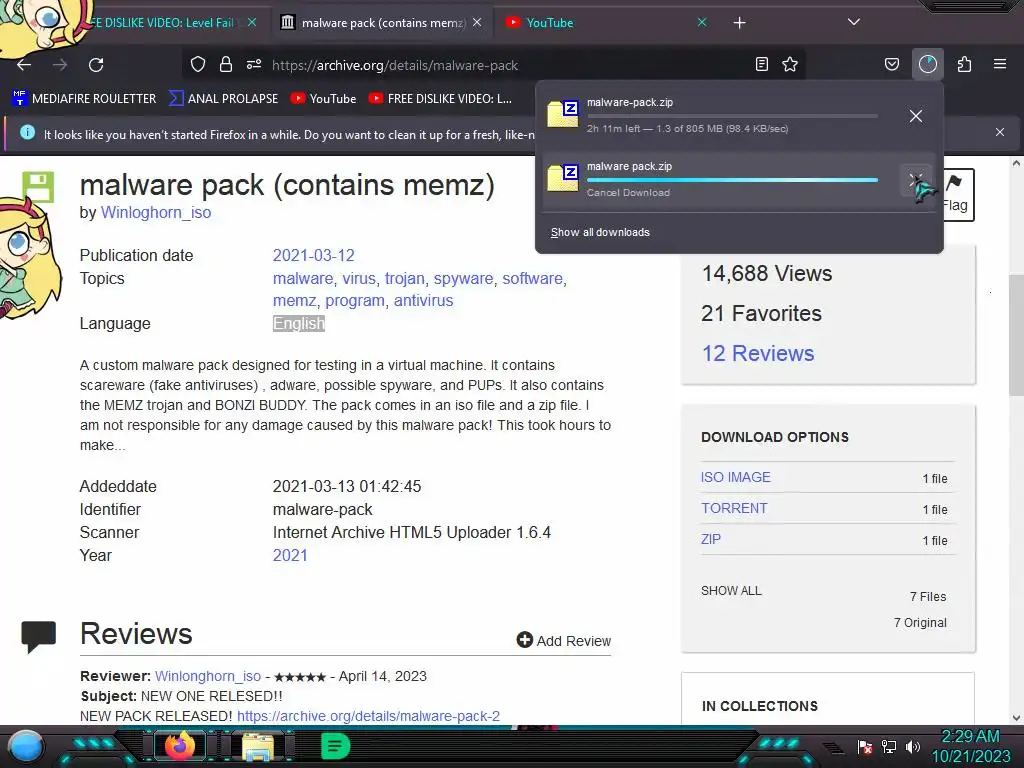Open the spyware topic link
1024x768 pixels.
(x=463, y=278)
